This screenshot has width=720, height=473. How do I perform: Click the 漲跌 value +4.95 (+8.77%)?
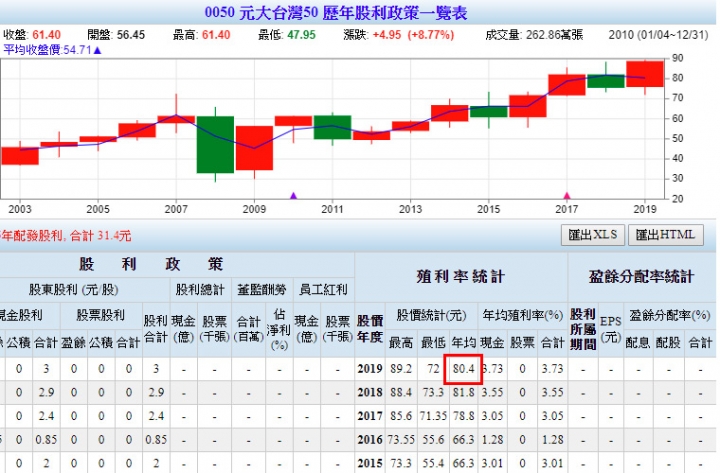point(413,35)
